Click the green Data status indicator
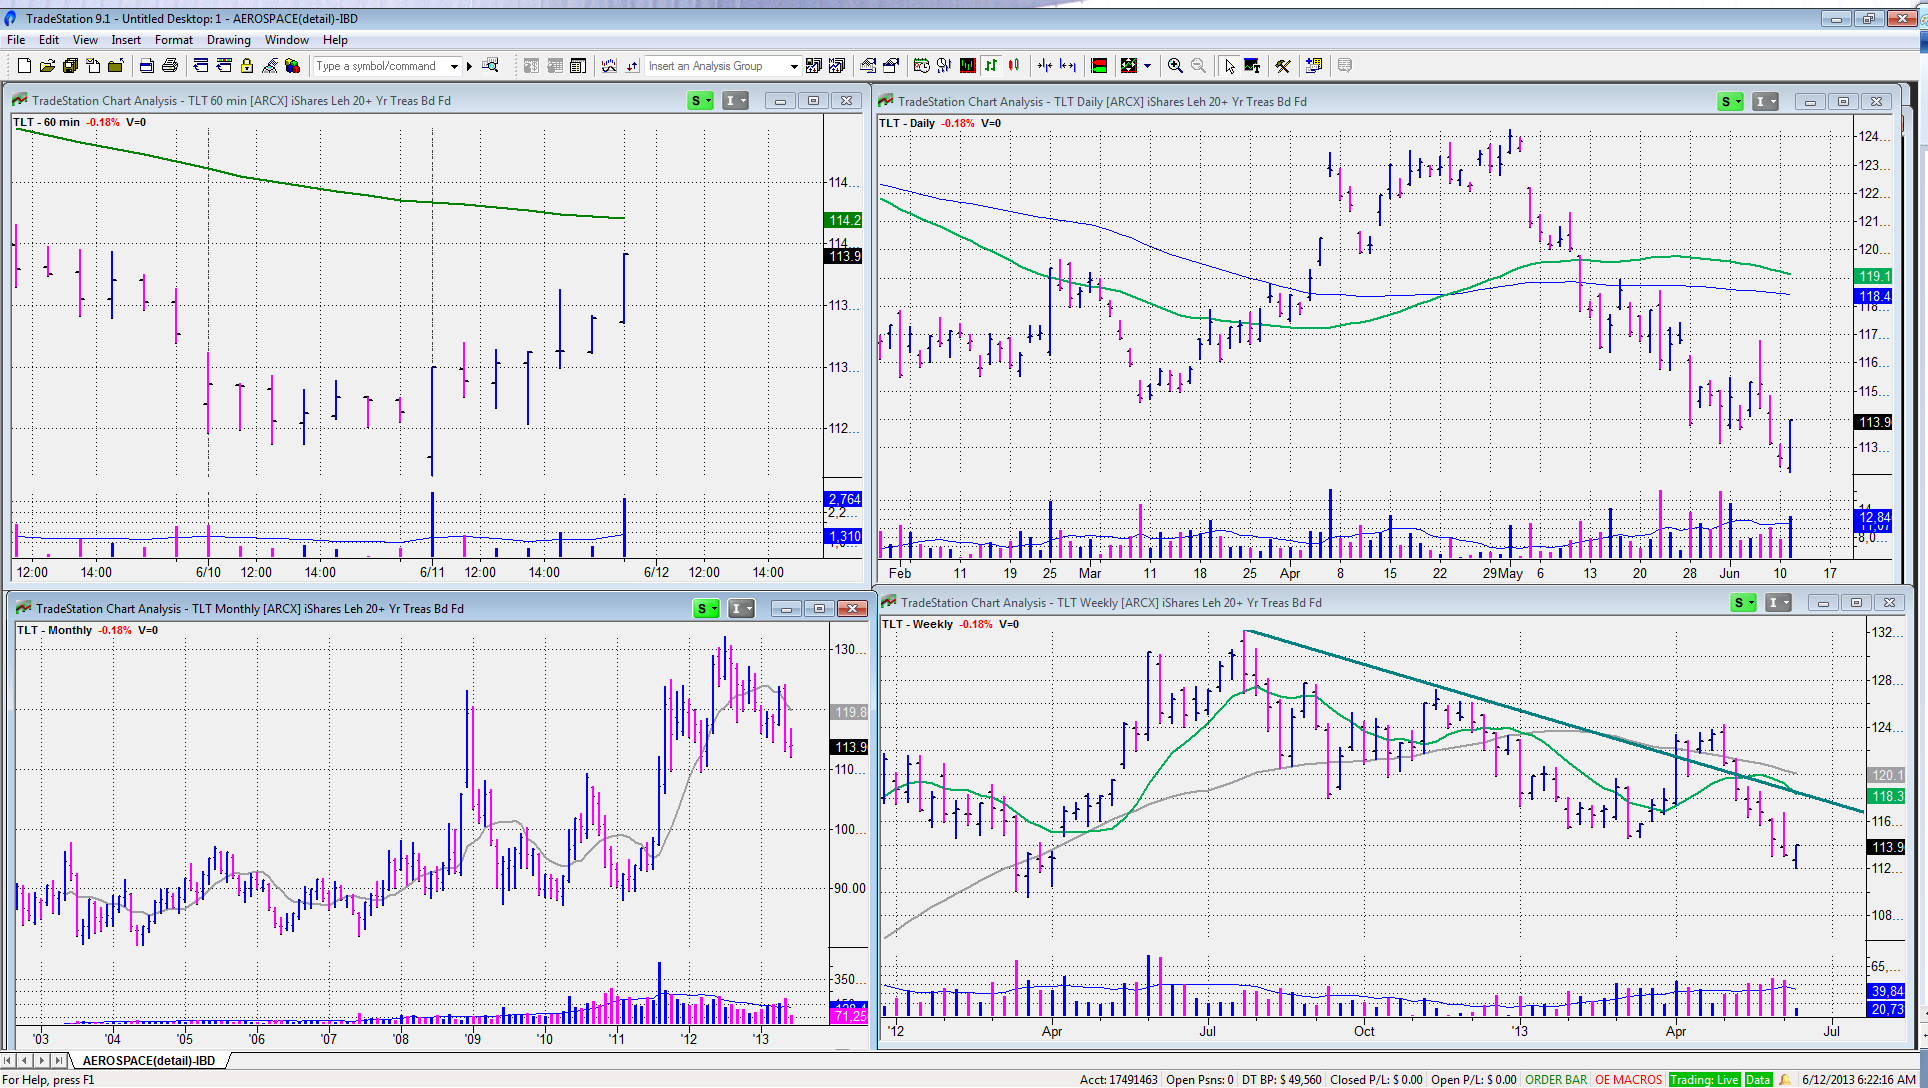The image size is (1928, 1088). [1758, 1080]
